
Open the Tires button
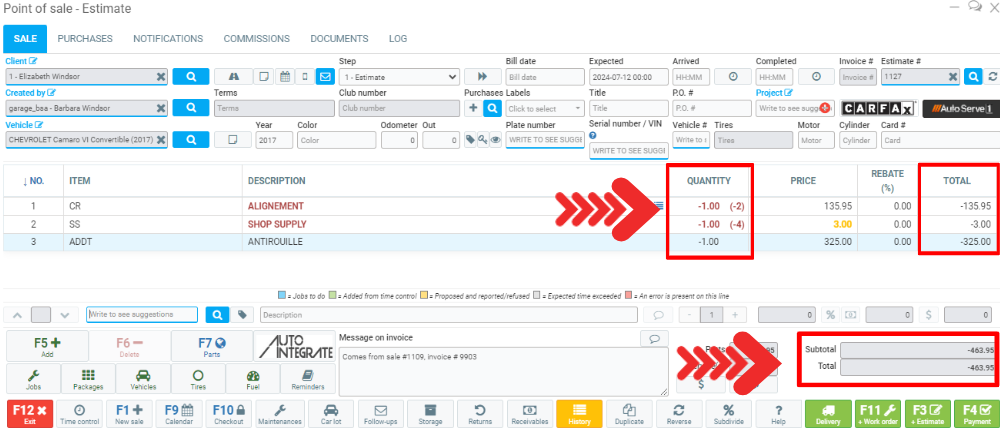196,378
